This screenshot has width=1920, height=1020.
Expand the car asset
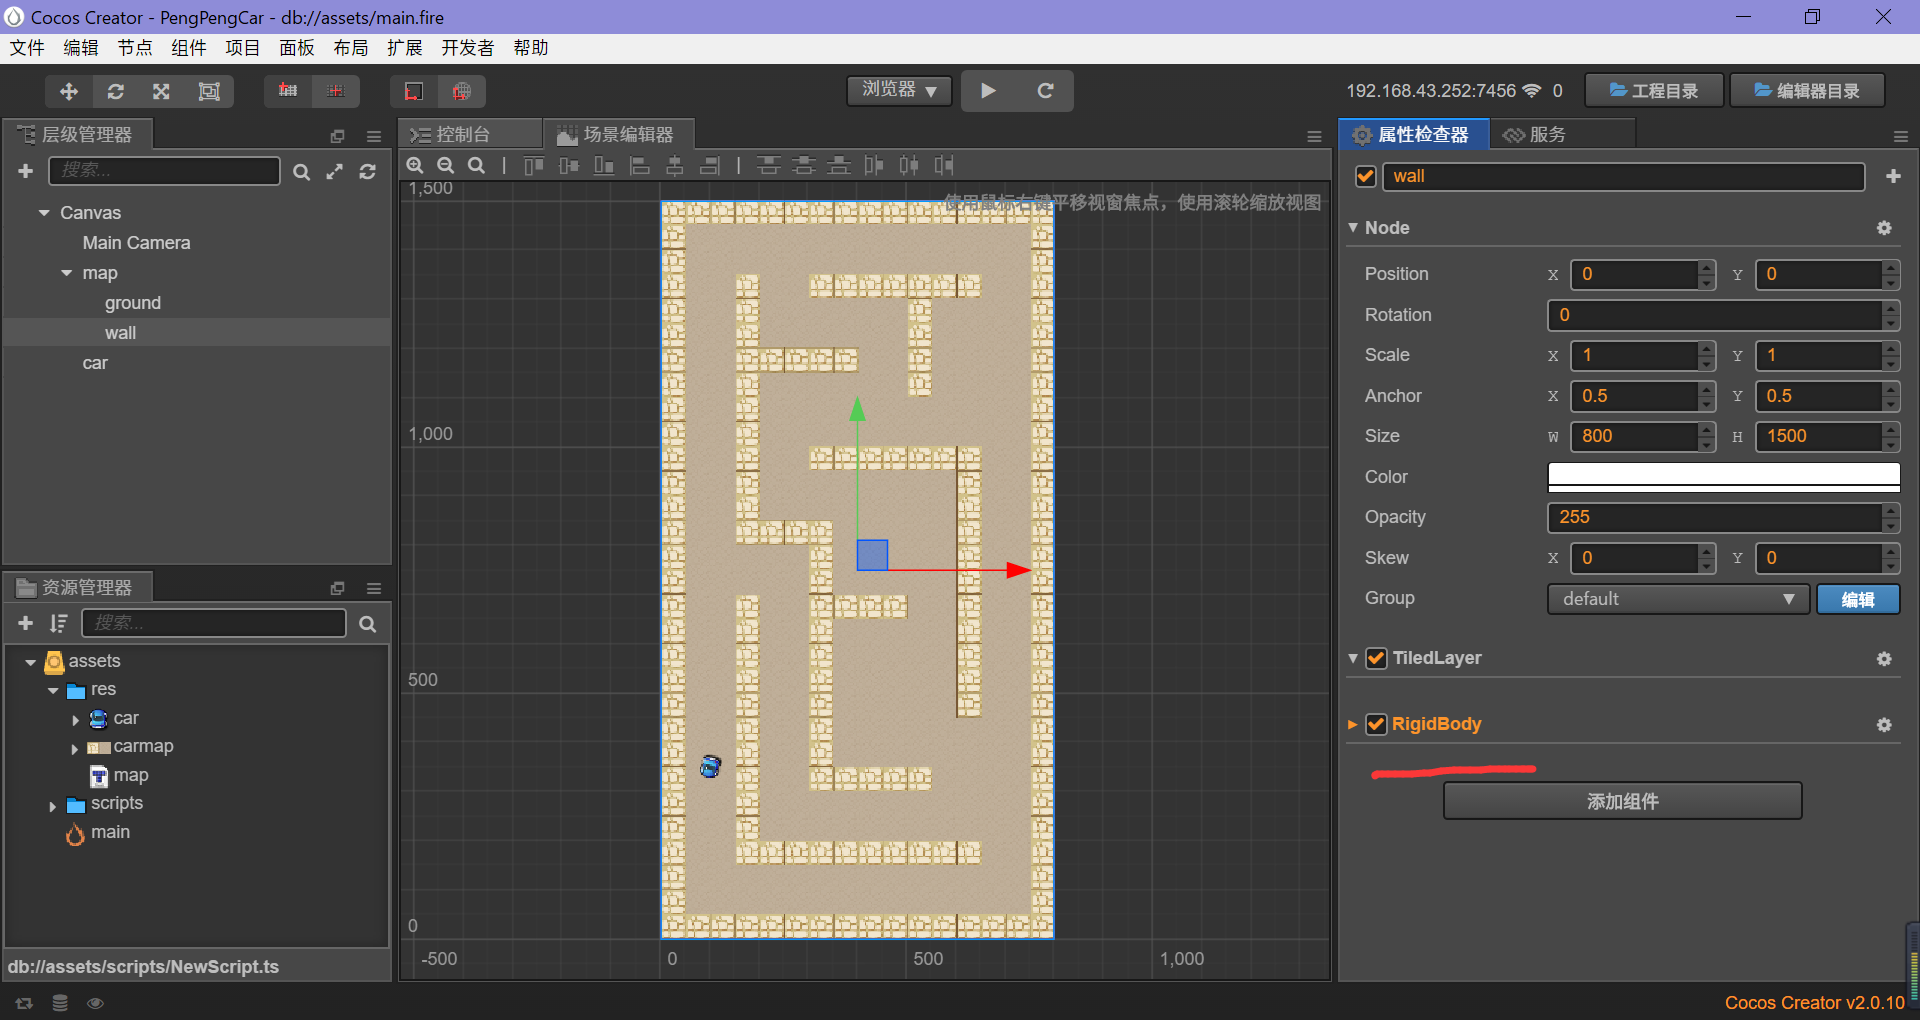75,720
